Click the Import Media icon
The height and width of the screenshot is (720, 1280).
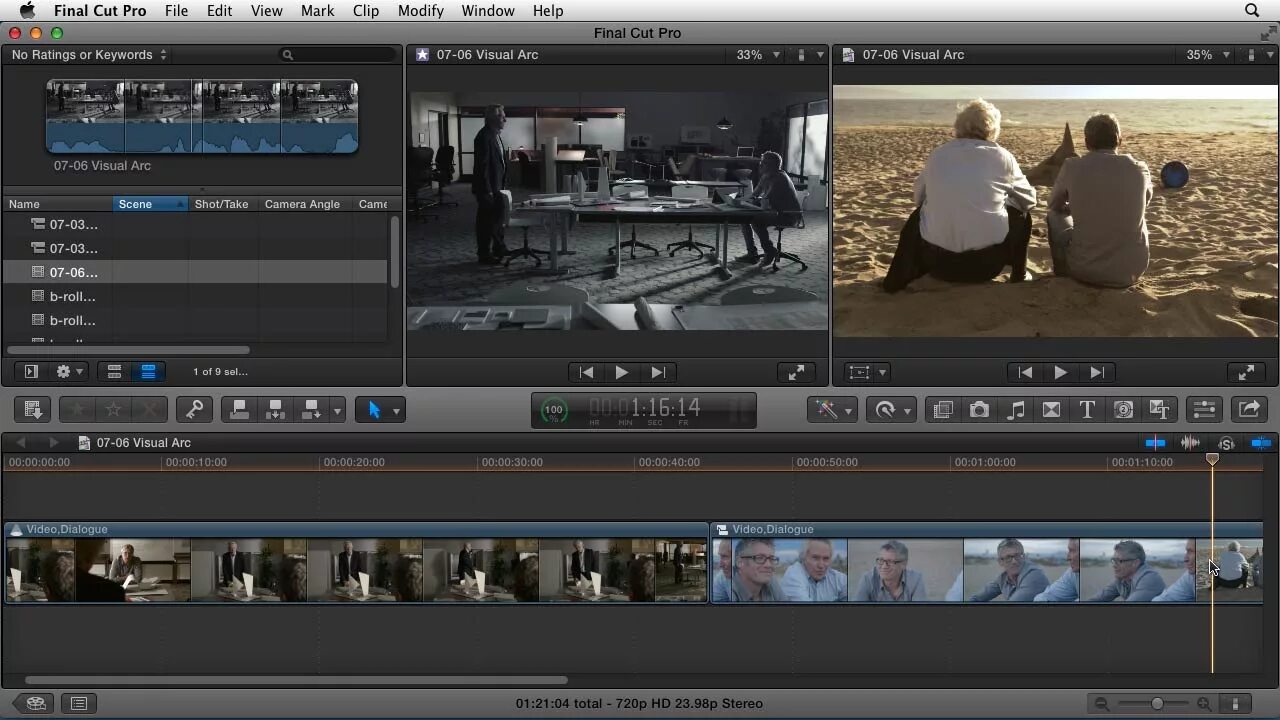(32, 409)
